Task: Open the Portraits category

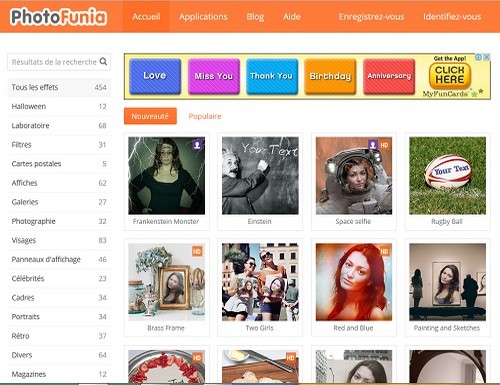Action: coord(59,317)
